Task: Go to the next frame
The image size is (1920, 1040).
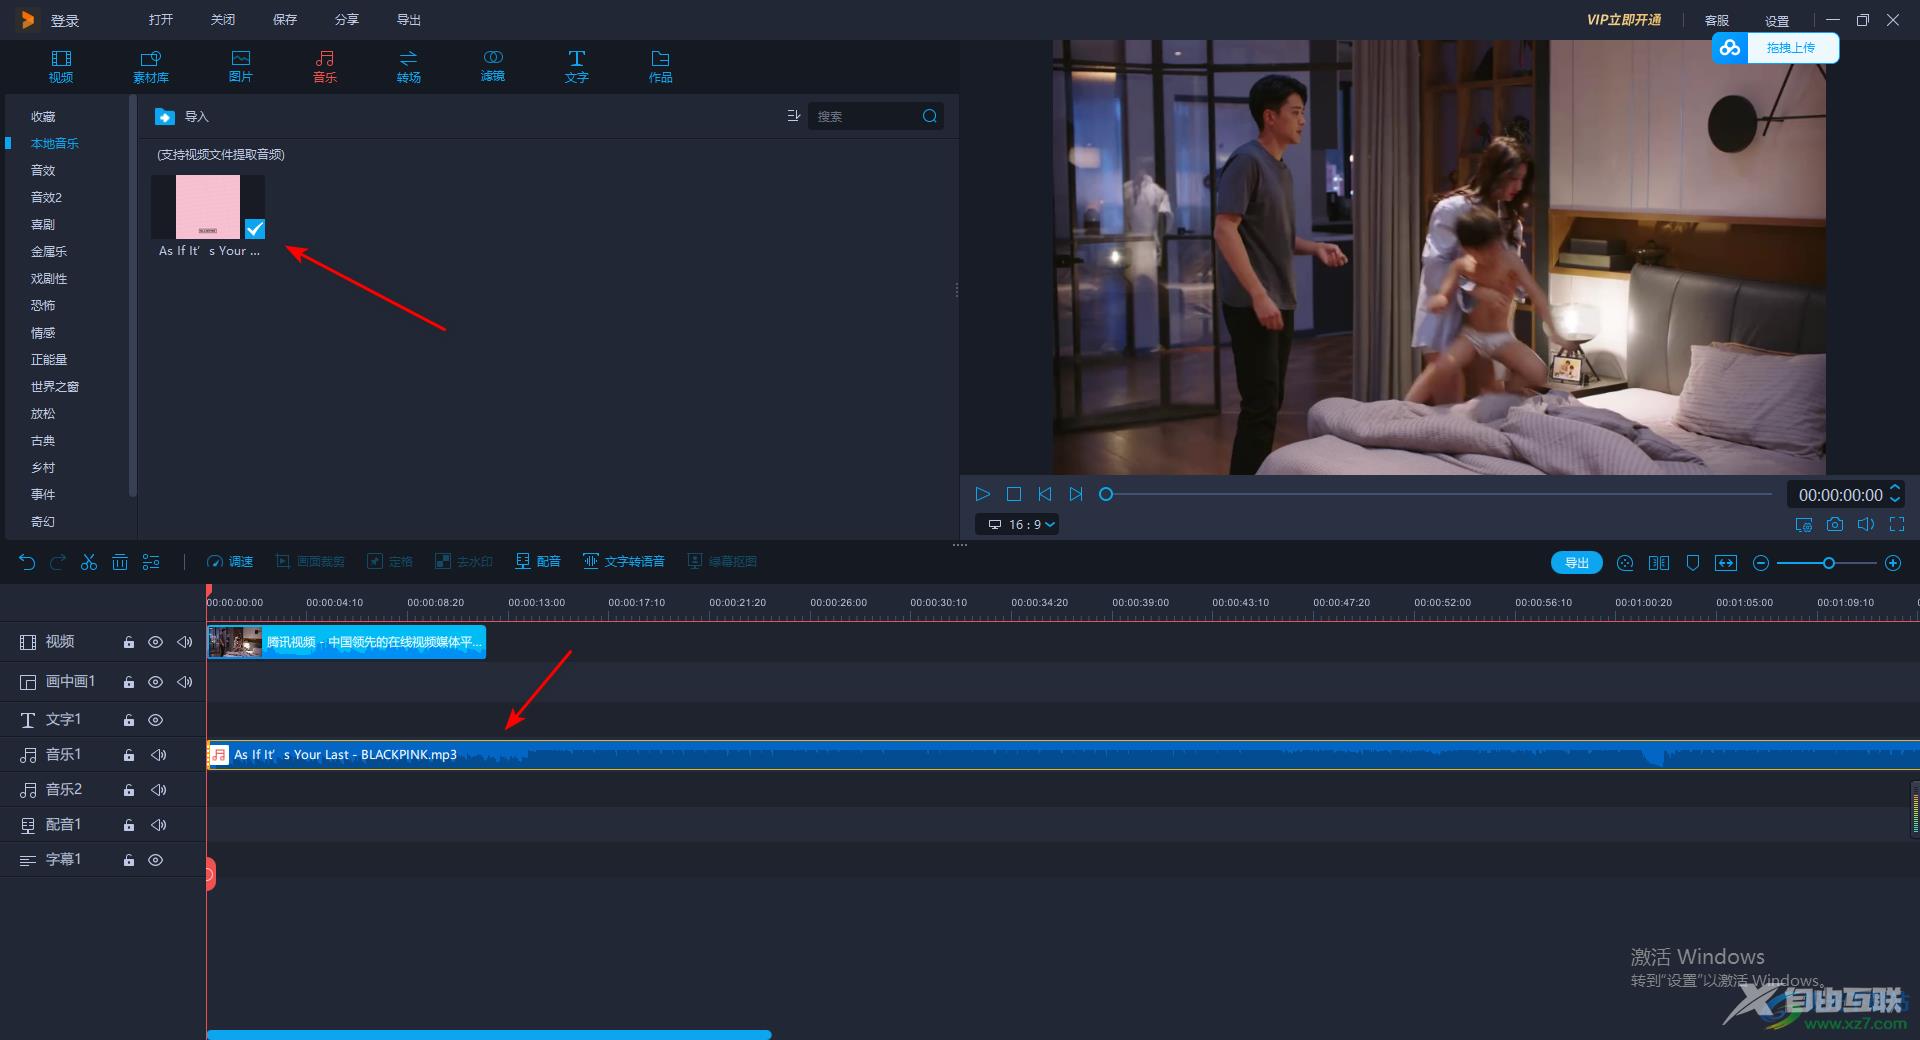Action: pyautogui.click(x=1076, y=494)
